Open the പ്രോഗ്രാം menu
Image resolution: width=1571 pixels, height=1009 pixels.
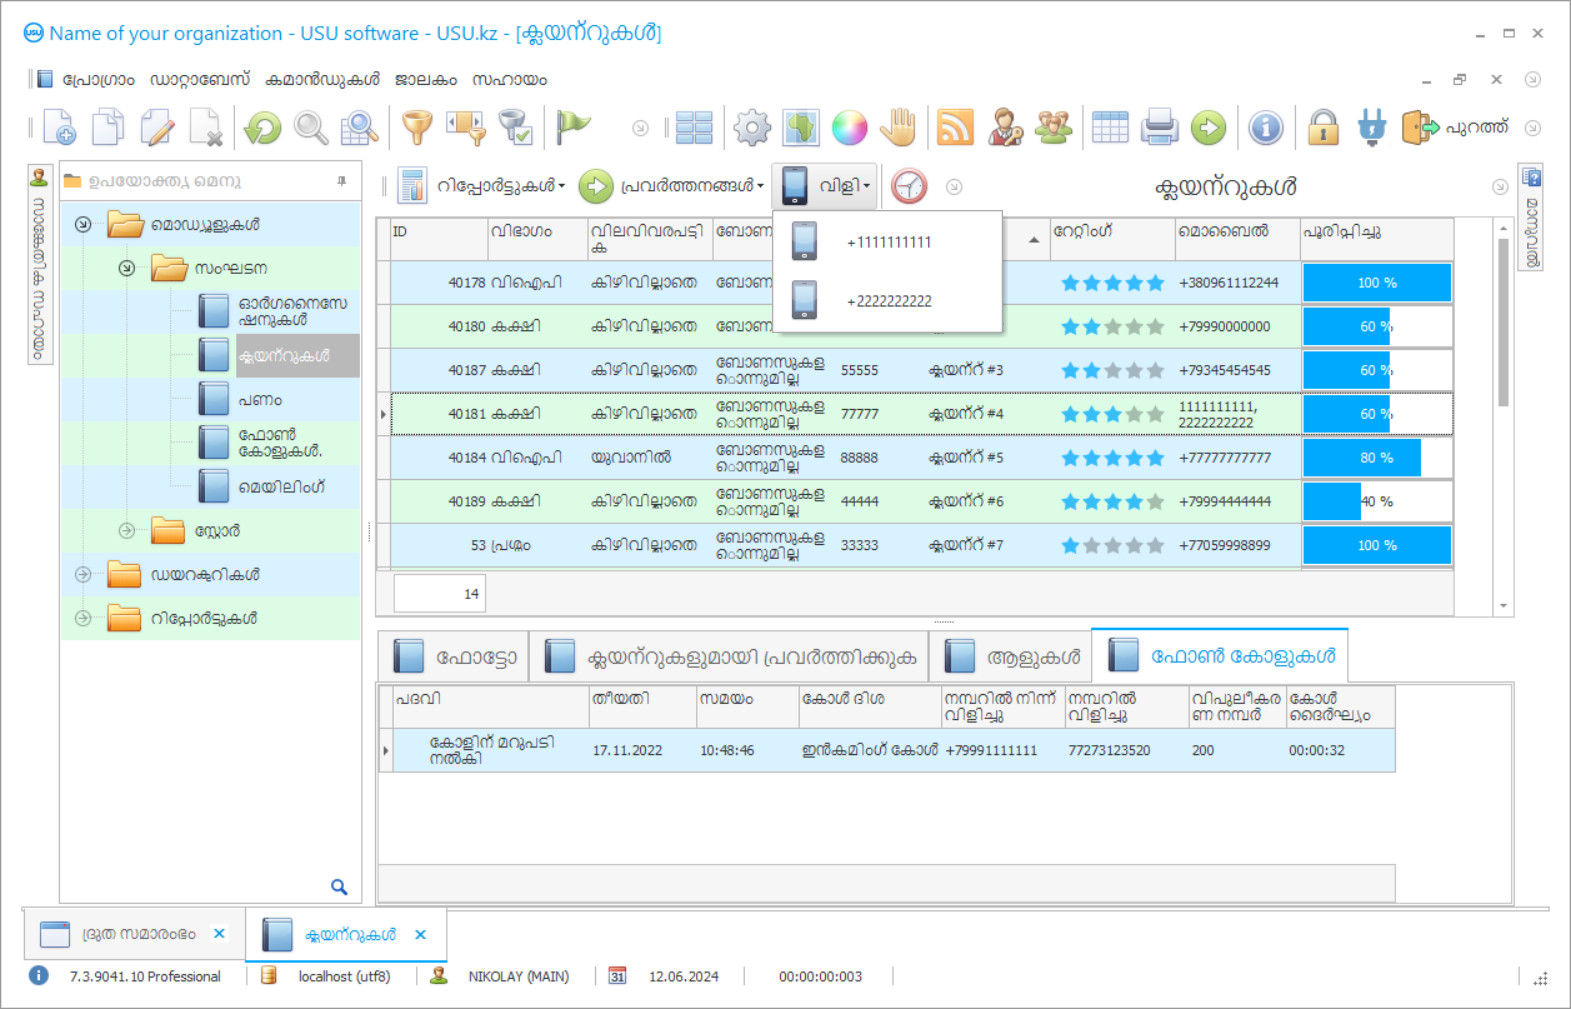tap(98, 80)
